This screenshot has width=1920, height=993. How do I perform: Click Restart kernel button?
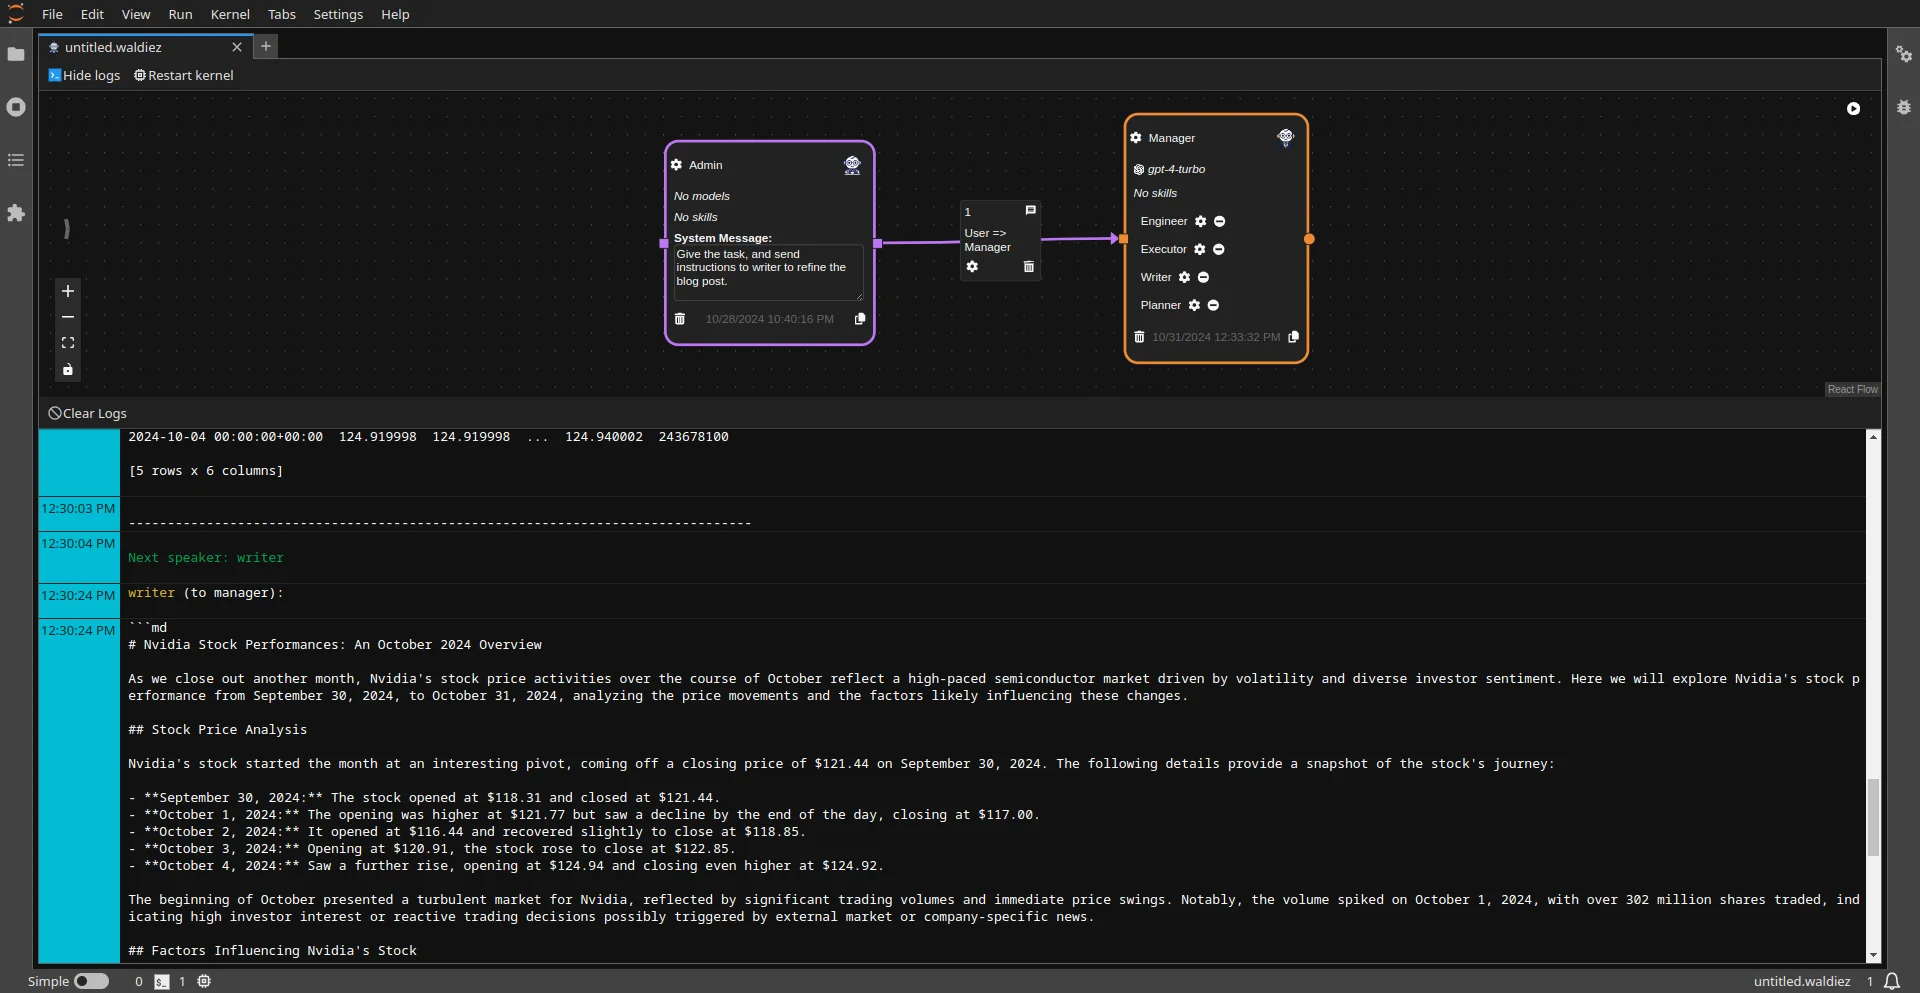coord(184,75)
